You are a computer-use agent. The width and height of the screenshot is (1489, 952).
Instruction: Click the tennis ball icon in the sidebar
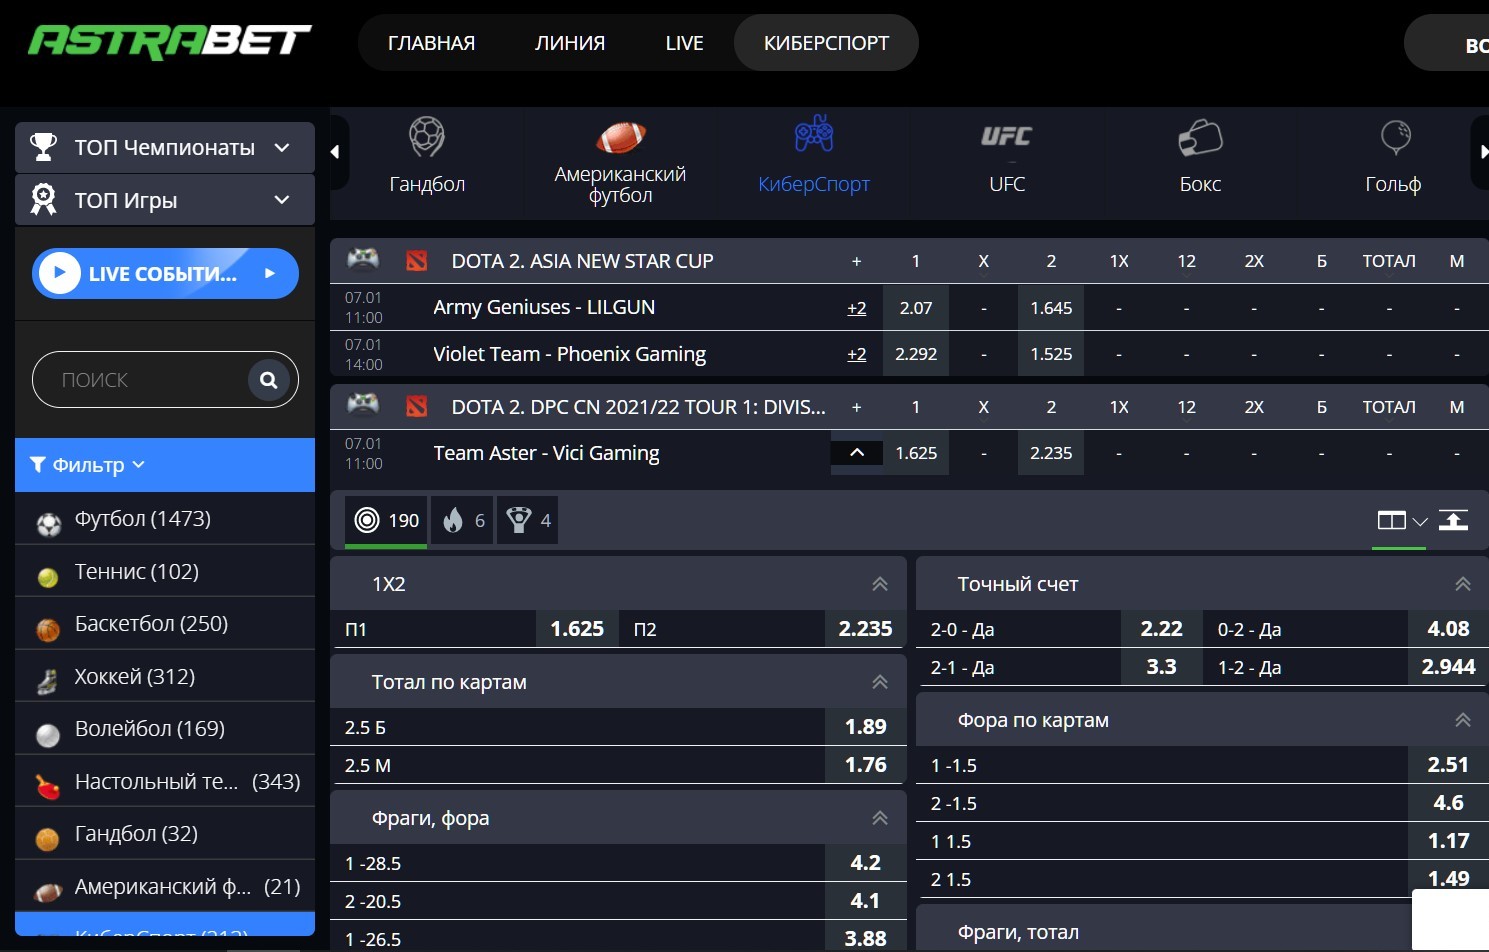click(x=48, y=577)
